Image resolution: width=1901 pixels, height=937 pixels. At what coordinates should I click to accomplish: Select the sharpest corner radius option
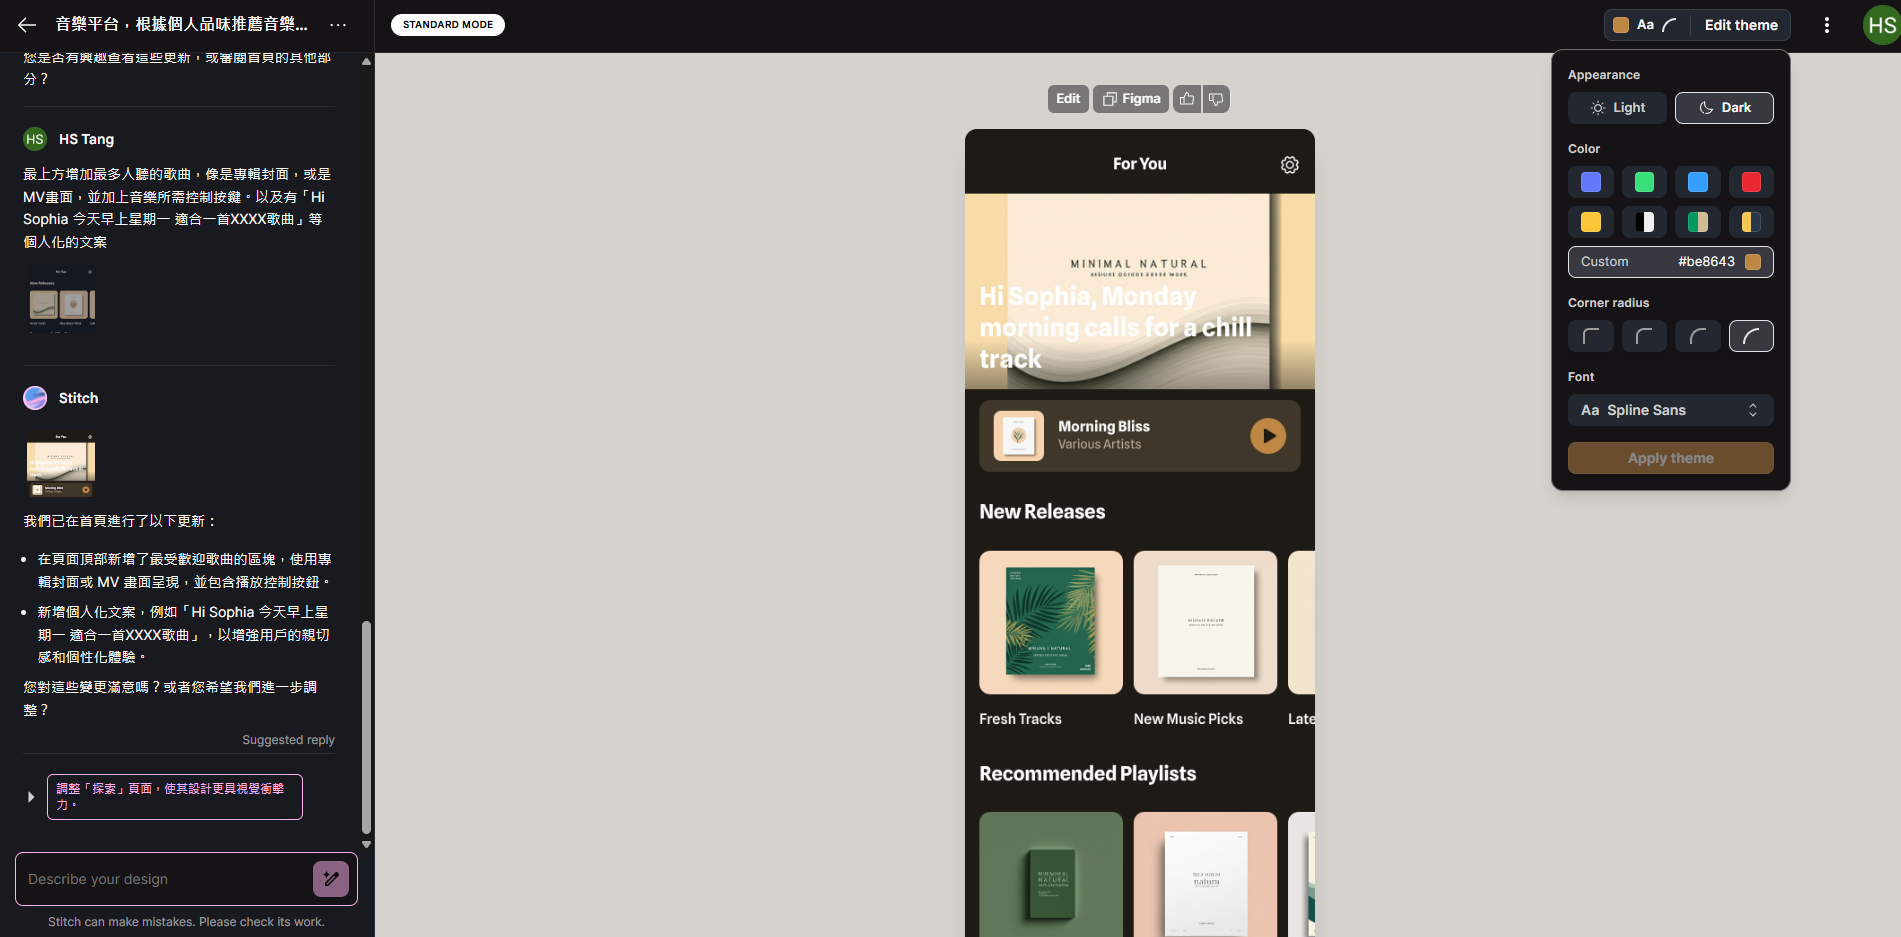pos(1590,336)
